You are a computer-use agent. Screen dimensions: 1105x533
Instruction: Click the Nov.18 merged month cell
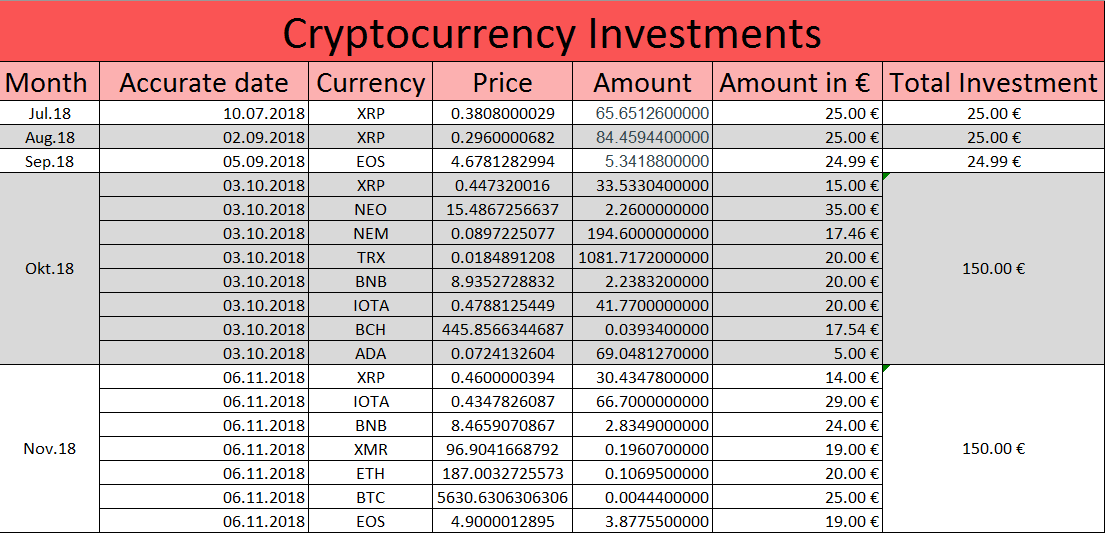[49, 449]
